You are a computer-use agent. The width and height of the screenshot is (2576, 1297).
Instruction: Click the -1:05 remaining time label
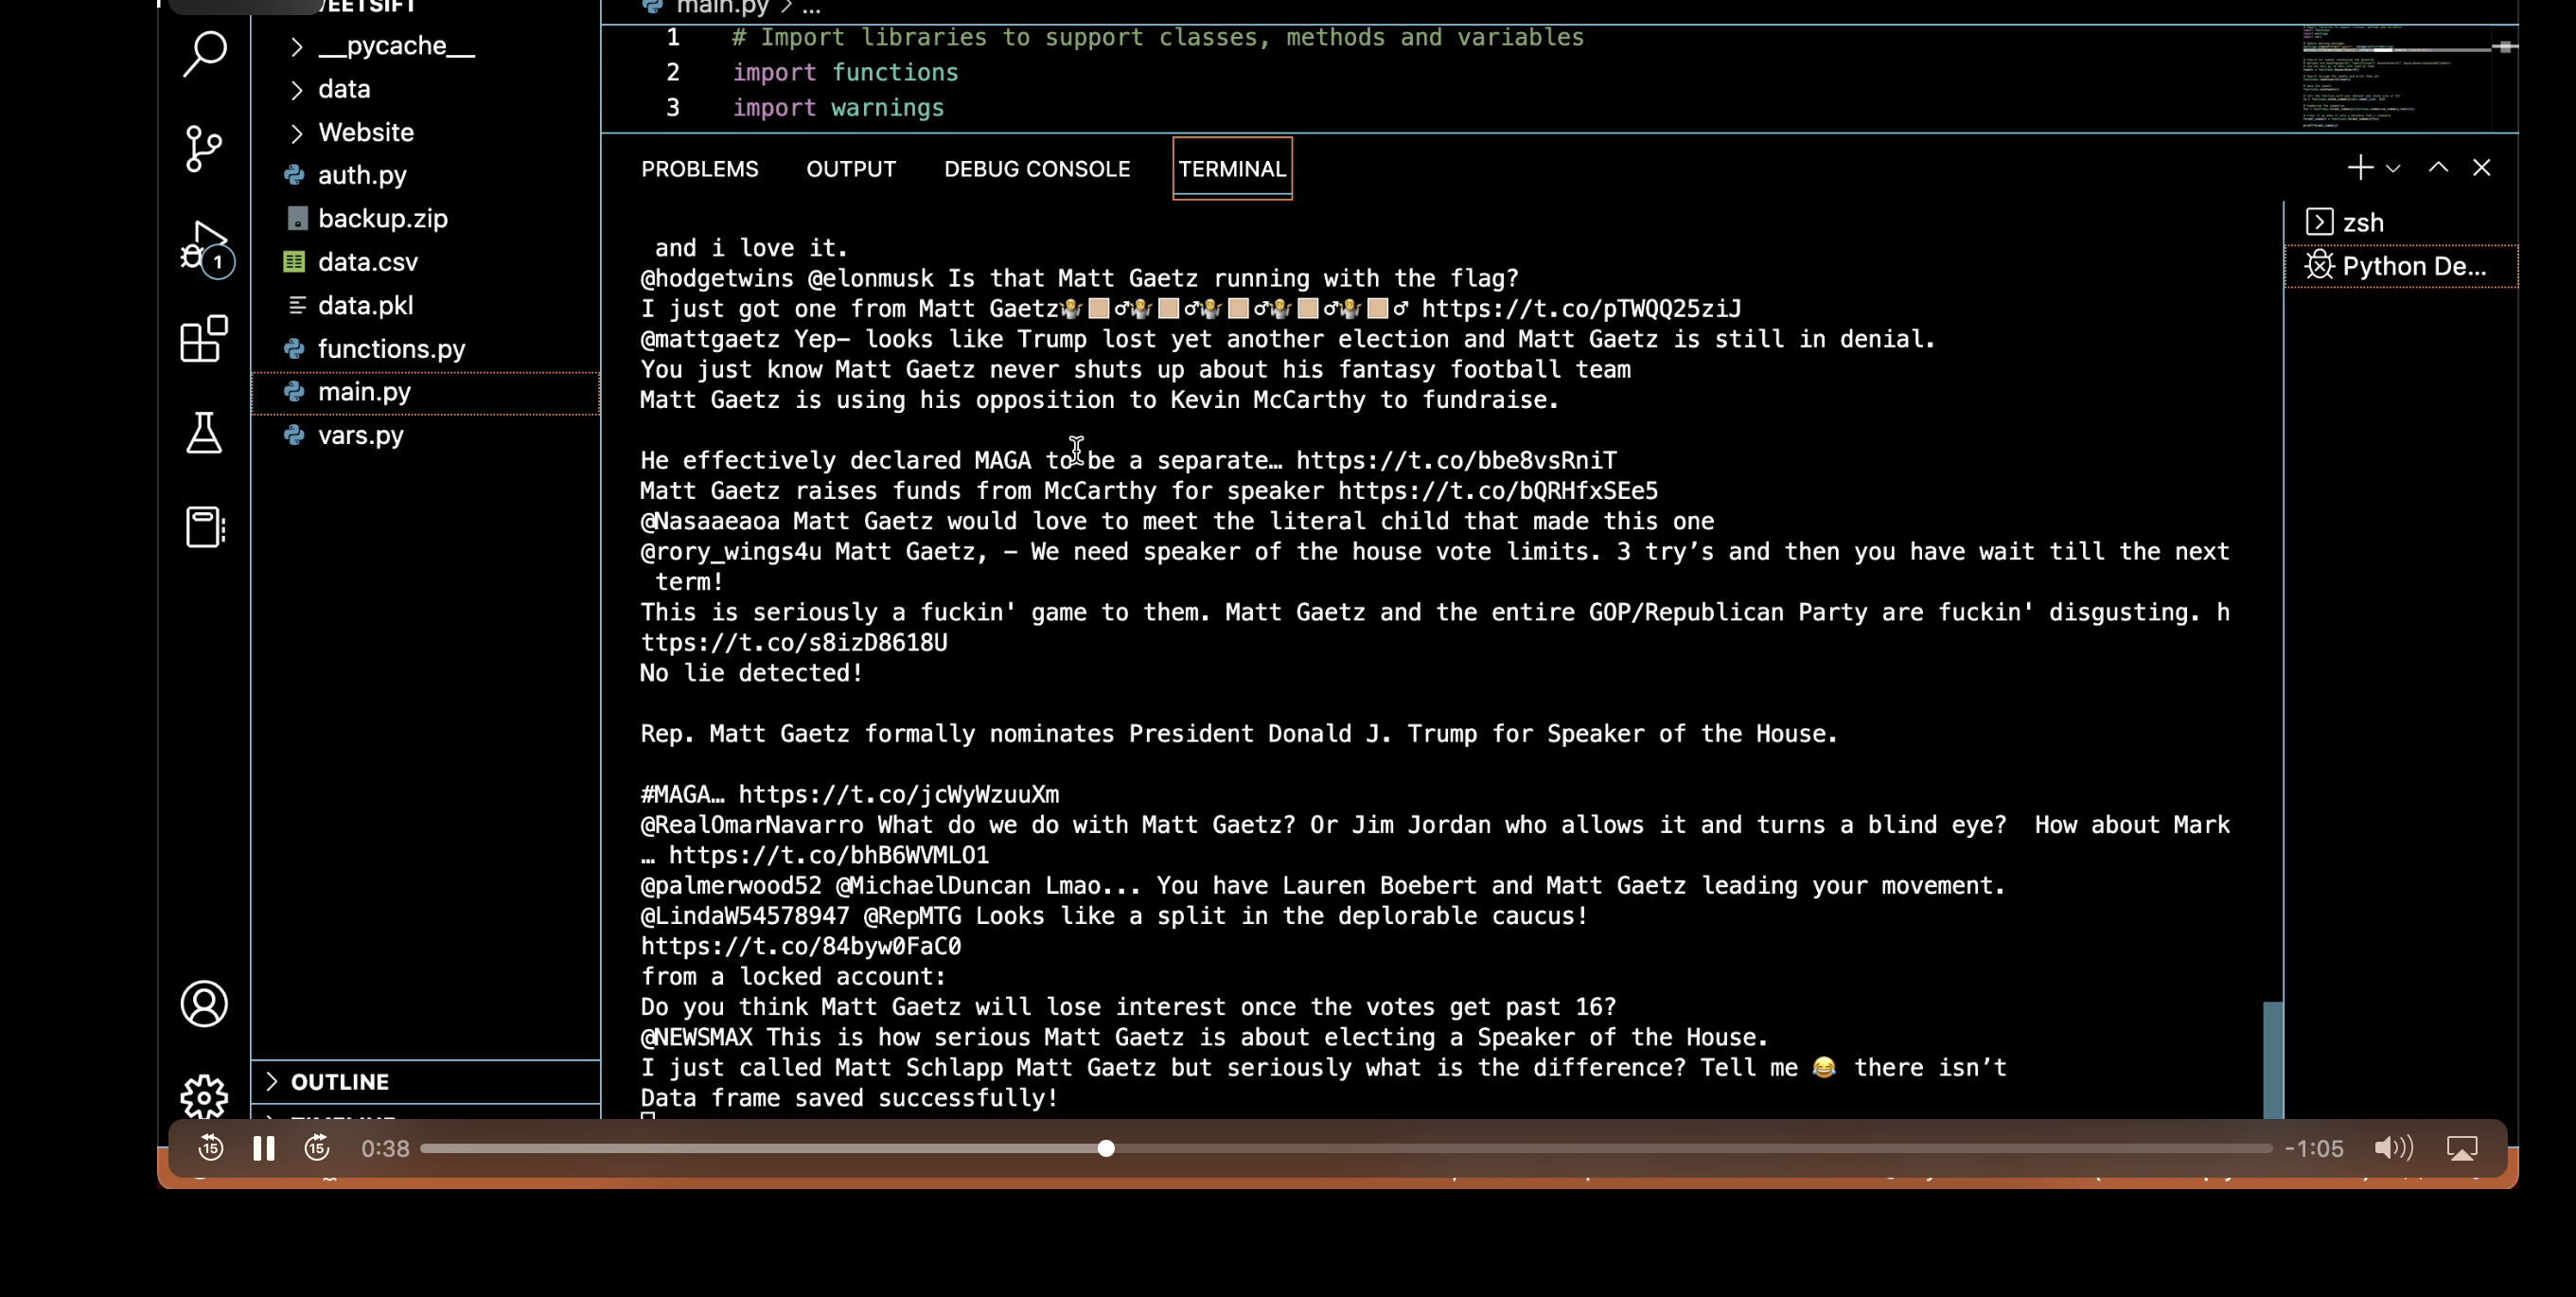(x=2314, y=1148)
